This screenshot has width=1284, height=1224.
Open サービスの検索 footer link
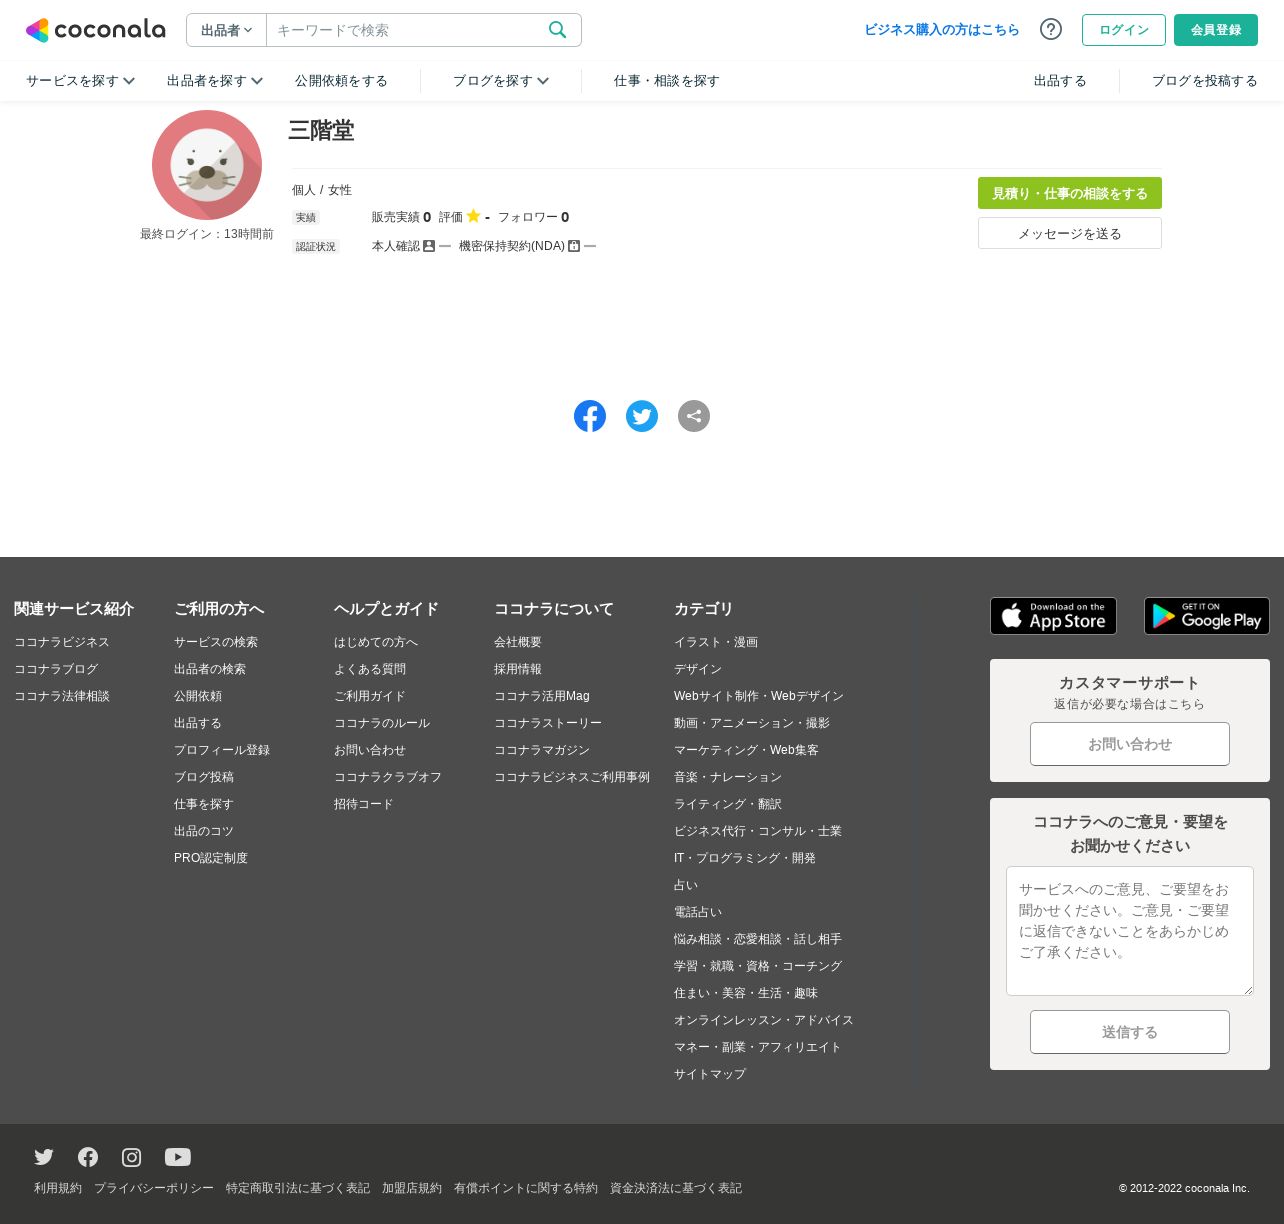pos(216,642)
